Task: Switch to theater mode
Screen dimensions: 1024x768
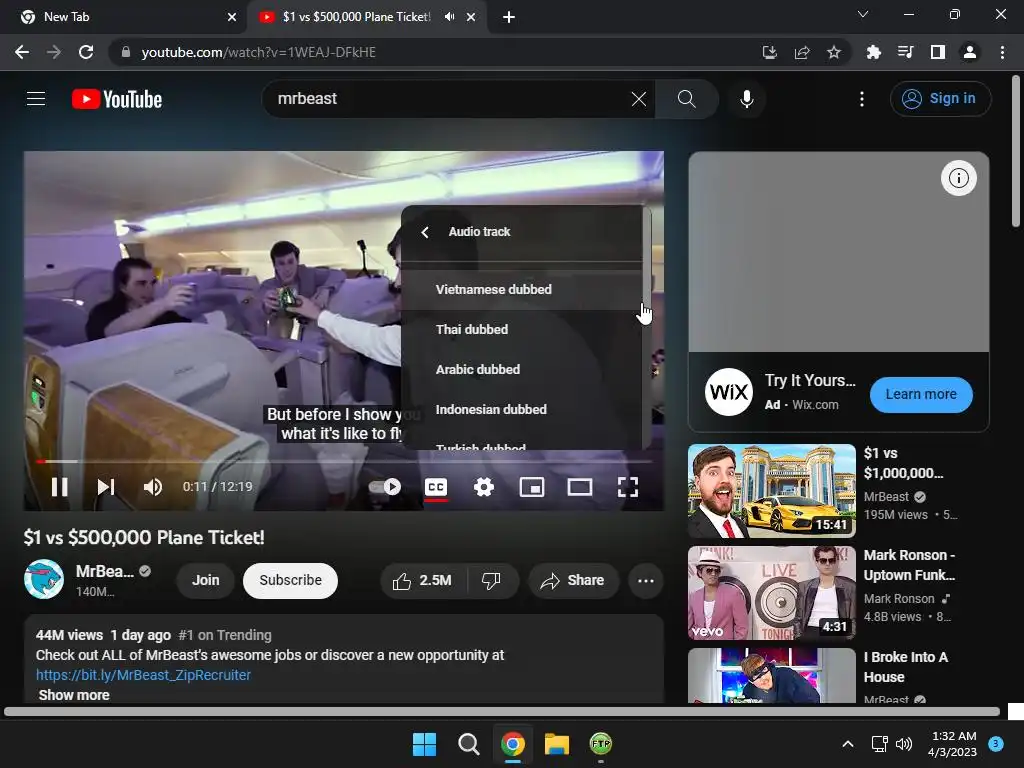Action: 579,487
